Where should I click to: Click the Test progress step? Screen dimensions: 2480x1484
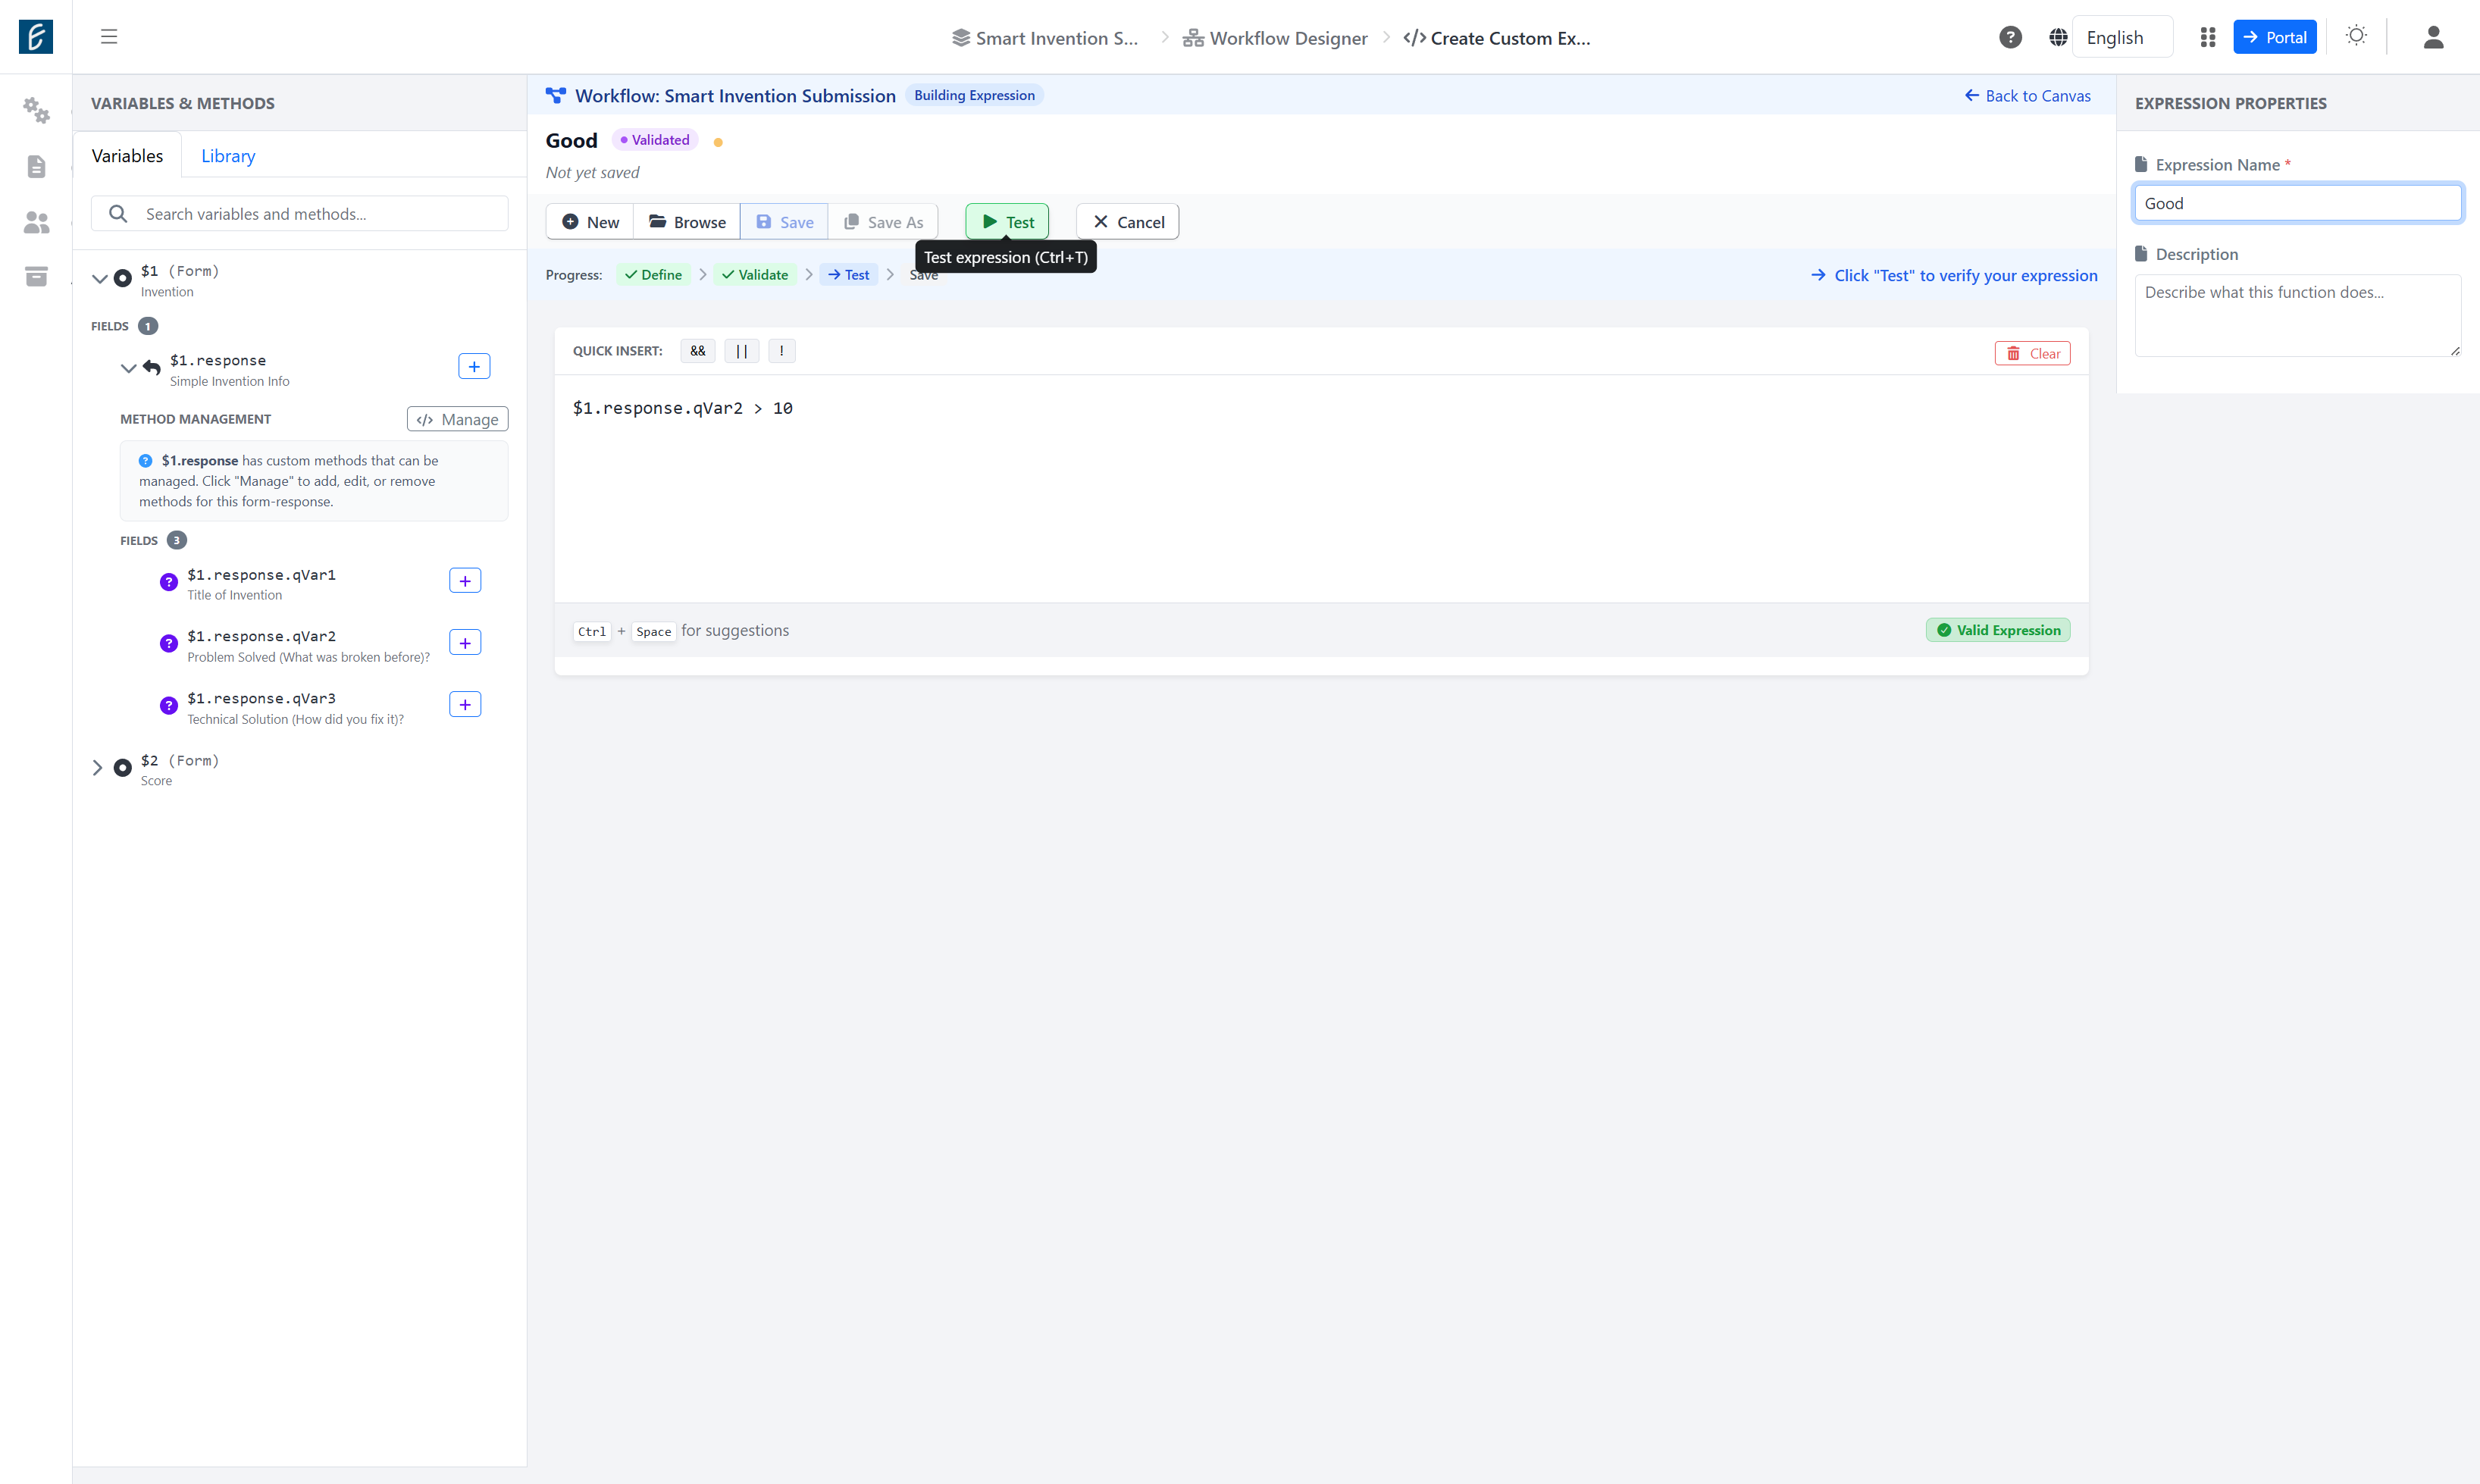coord(849,275)
